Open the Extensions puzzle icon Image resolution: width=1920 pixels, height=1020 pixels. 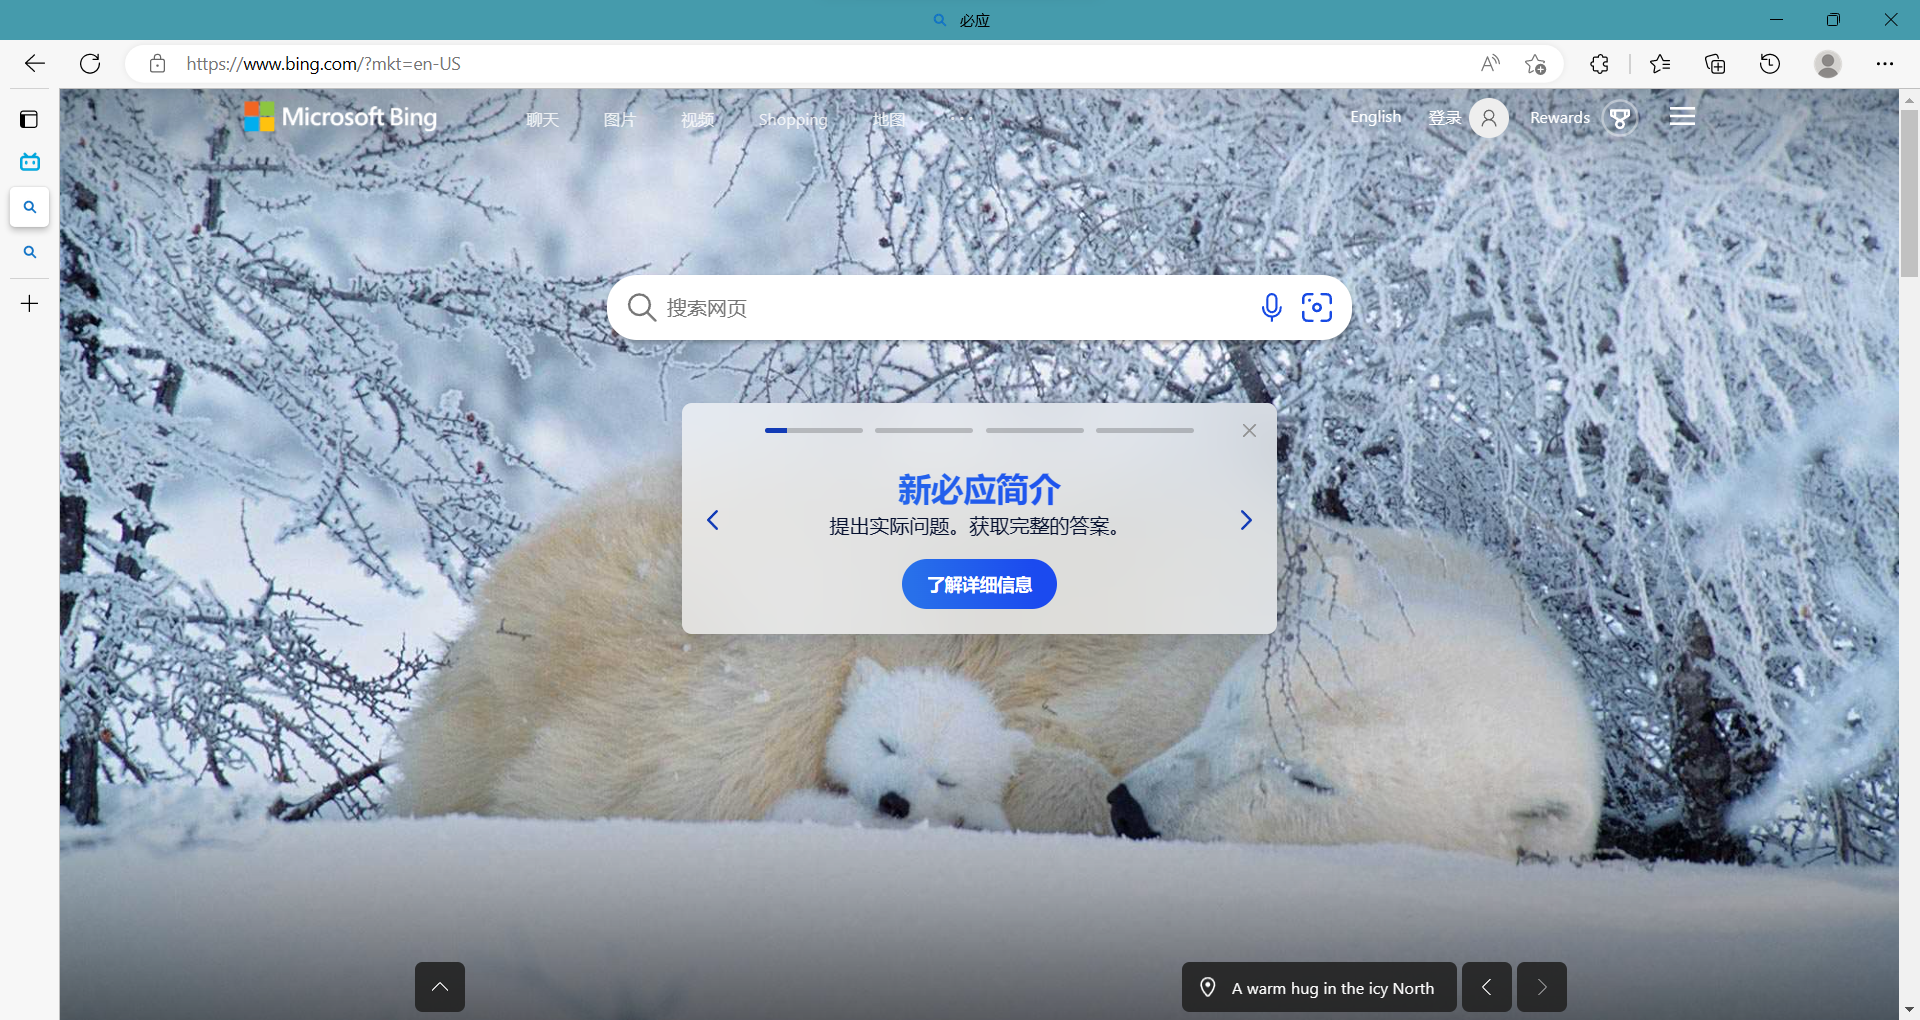pos(1599,64)
